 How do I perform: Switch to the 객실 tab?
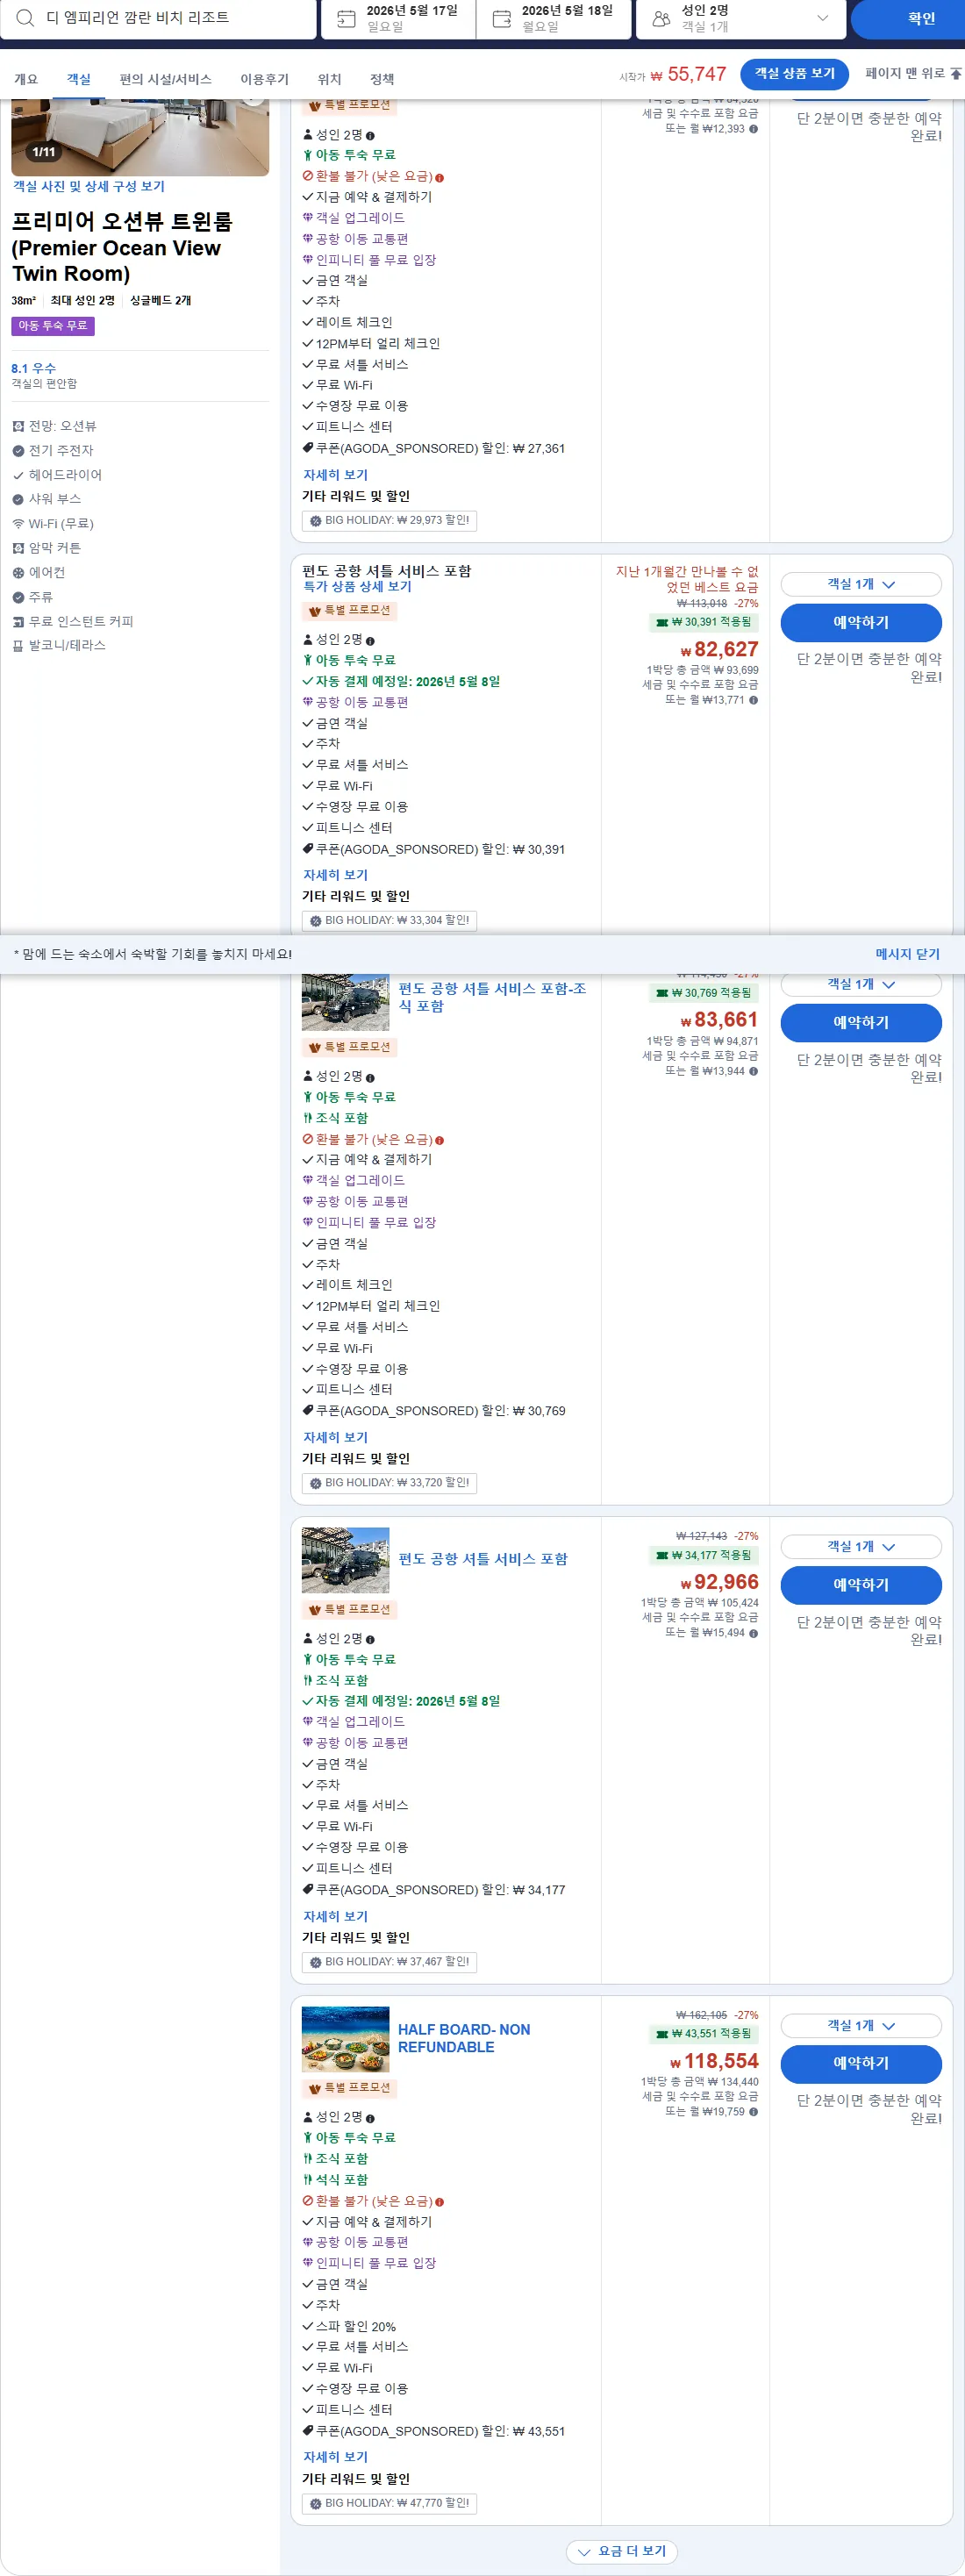79,79
